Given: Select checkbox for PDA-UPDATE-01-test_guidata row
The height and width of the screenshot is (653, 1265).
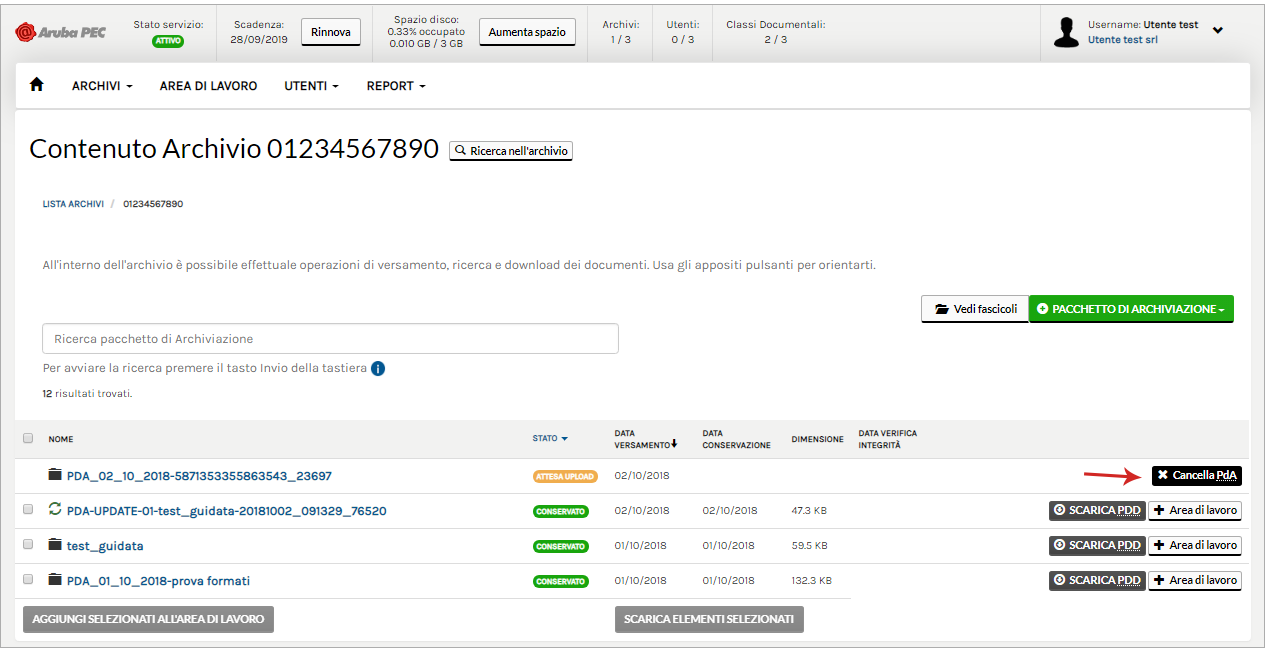Looking at the screenshot, I should [28, 510].
